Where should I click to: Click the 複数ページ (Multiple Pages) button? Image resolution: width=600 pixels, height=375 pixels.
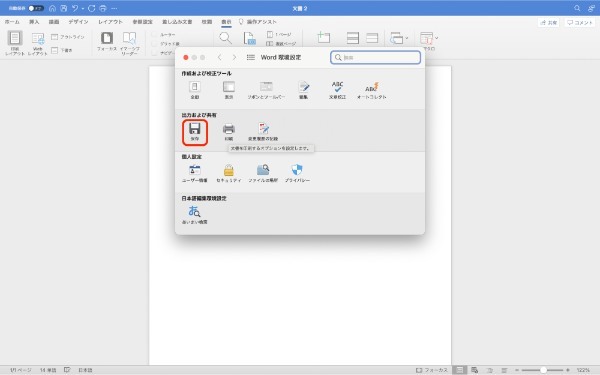tap(281, 44)
